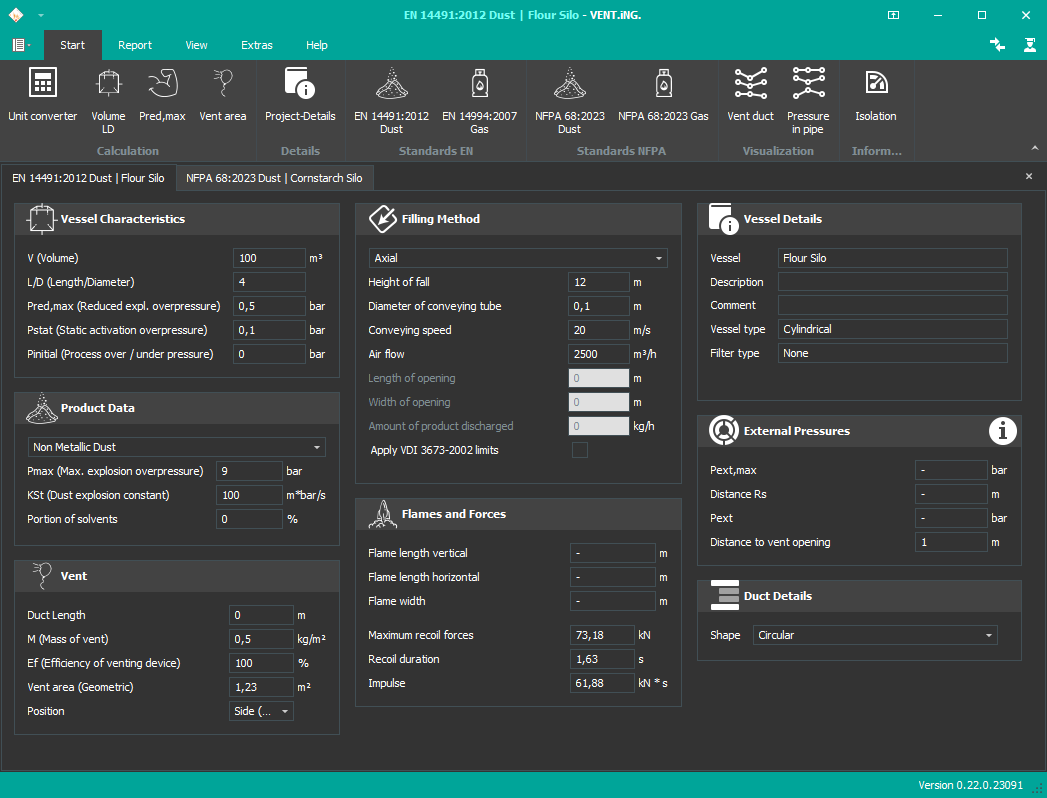
Task: Click the Volume LD calculation icon
Action: 108,95
